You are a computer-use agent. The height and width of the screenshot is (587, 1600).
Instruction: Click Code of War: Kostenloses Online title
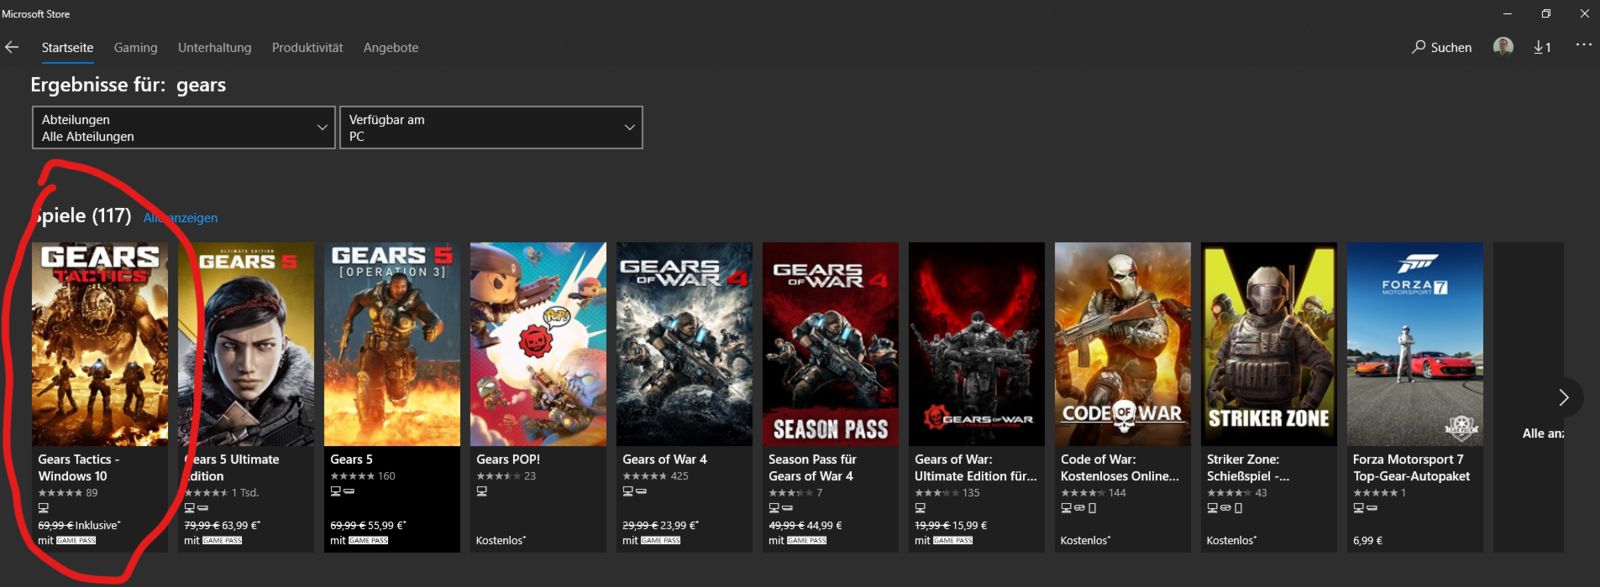coord(1119,468)
